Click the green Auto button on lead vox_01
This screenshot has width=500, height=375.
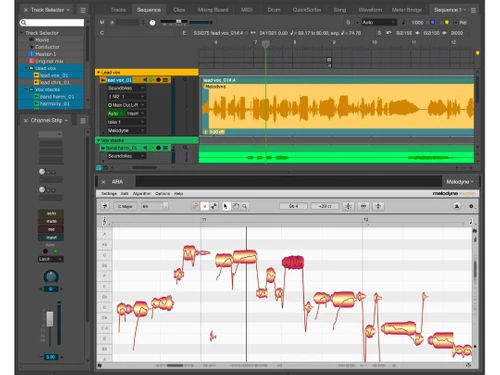pos(115,113)
